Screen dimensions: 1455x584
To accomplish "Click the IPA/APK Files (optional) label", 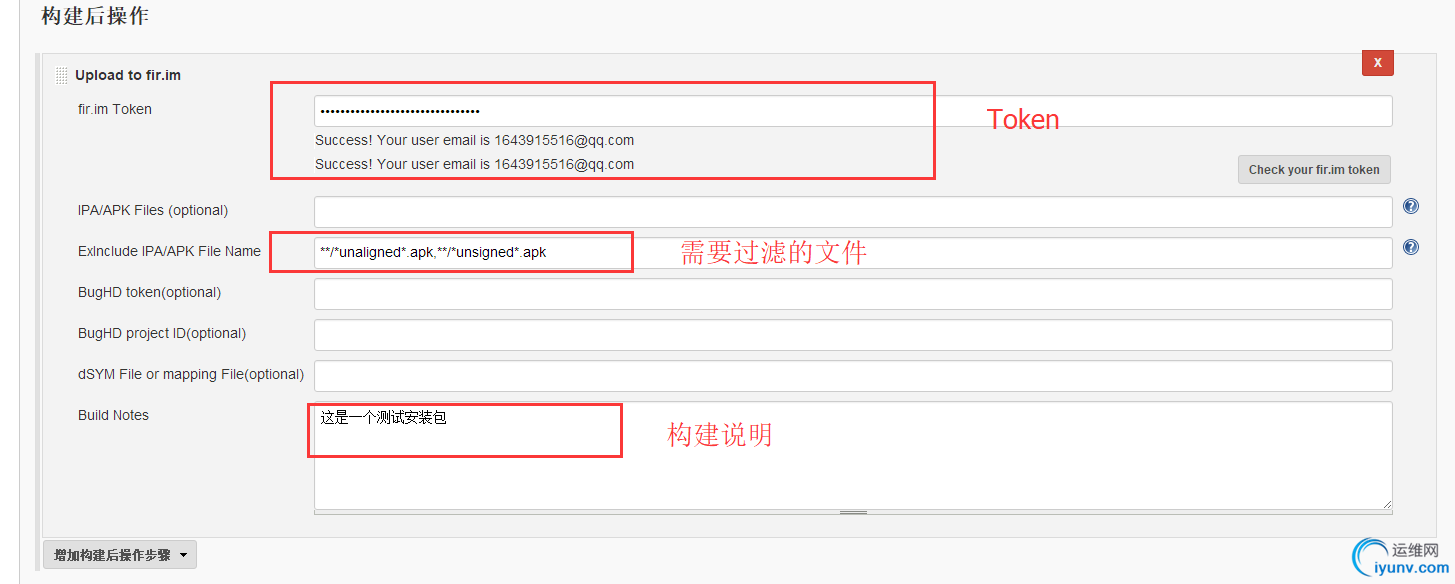I will pyautogui.click(x=153, y=210).
